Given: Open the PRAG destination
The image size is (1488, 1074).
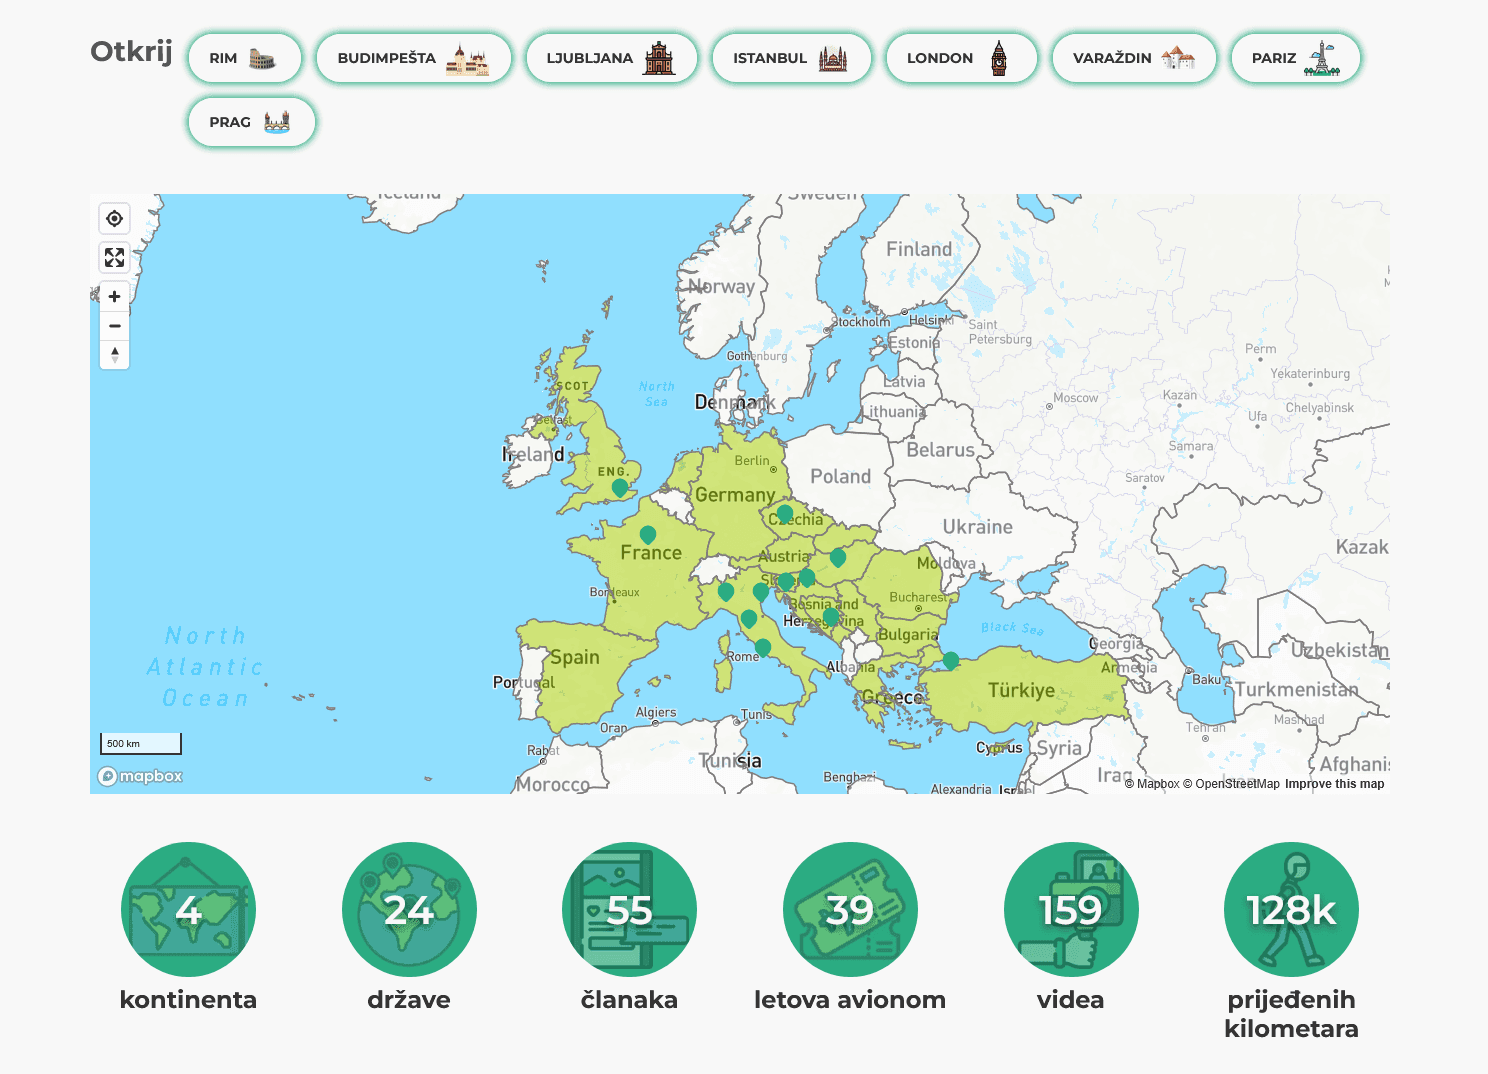Looking at the screenshot, I should coord(251,122).
